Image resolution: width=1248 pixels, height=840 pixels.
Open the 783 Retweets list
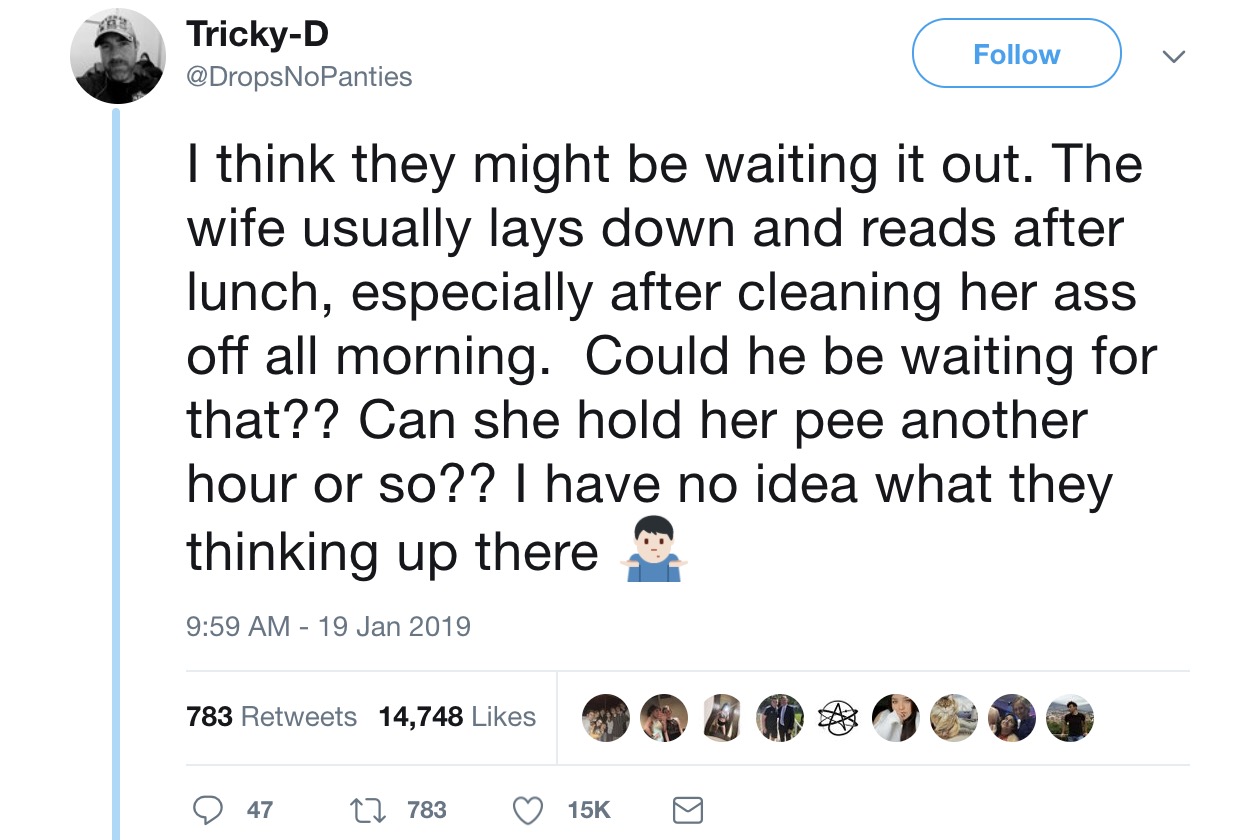(271, 717)
